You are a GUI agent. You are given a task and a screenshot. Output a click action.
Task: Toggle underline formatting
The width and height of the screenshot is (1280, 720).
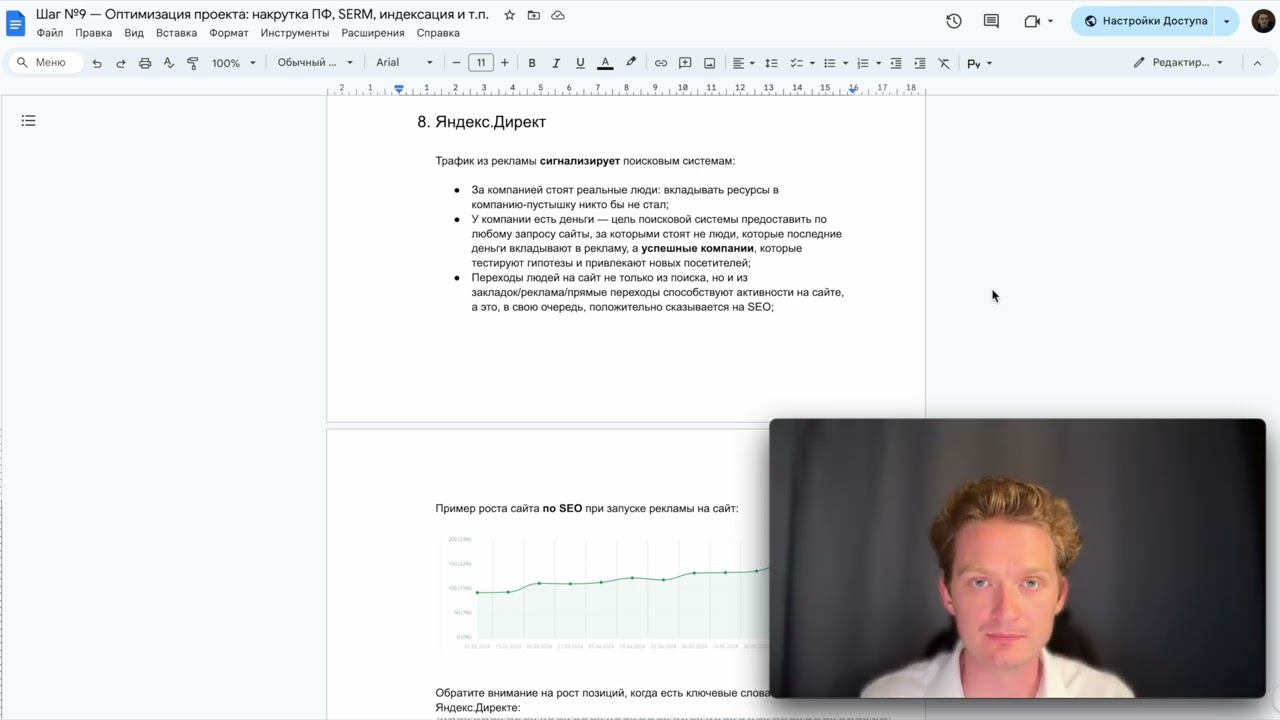pos(580,63)
